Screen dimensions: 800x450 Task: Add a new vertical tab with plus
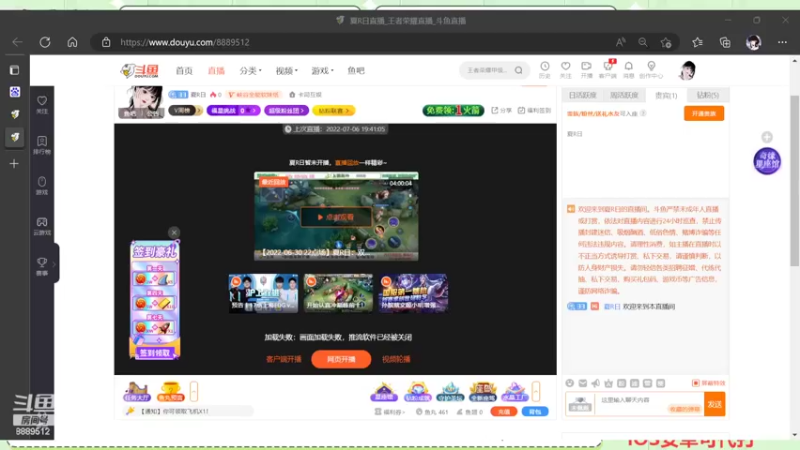click(x=14, y=164)
